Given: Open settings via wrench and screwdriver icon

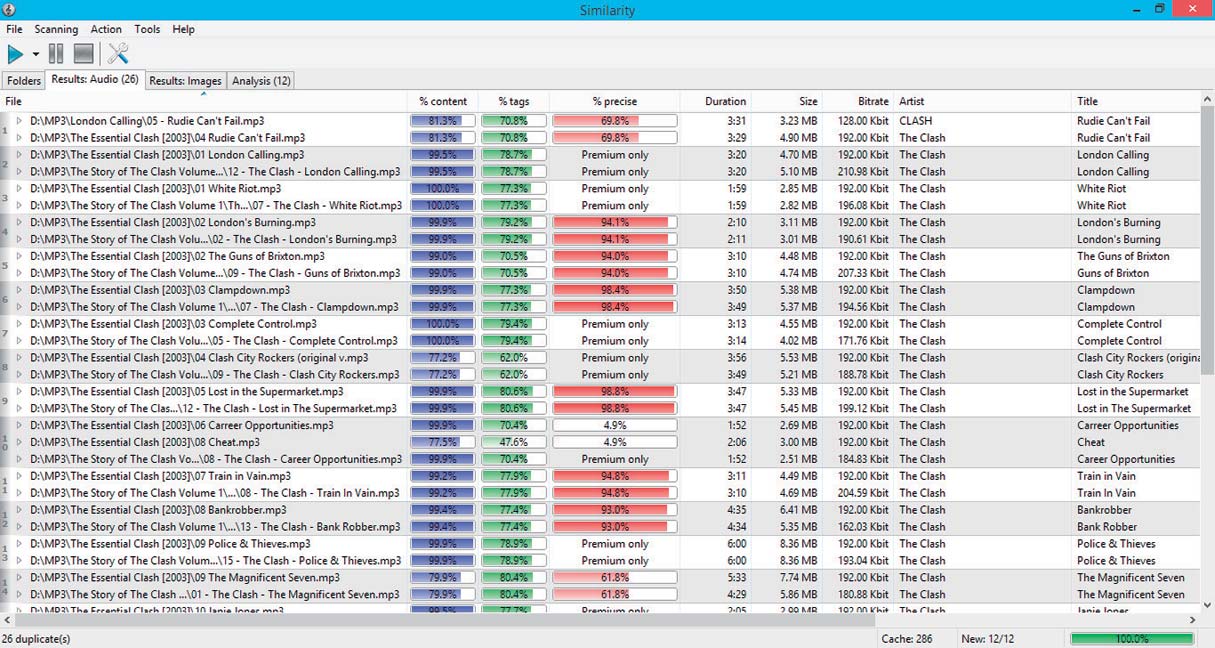Looking at the screenshot, I should coord(118,54).
